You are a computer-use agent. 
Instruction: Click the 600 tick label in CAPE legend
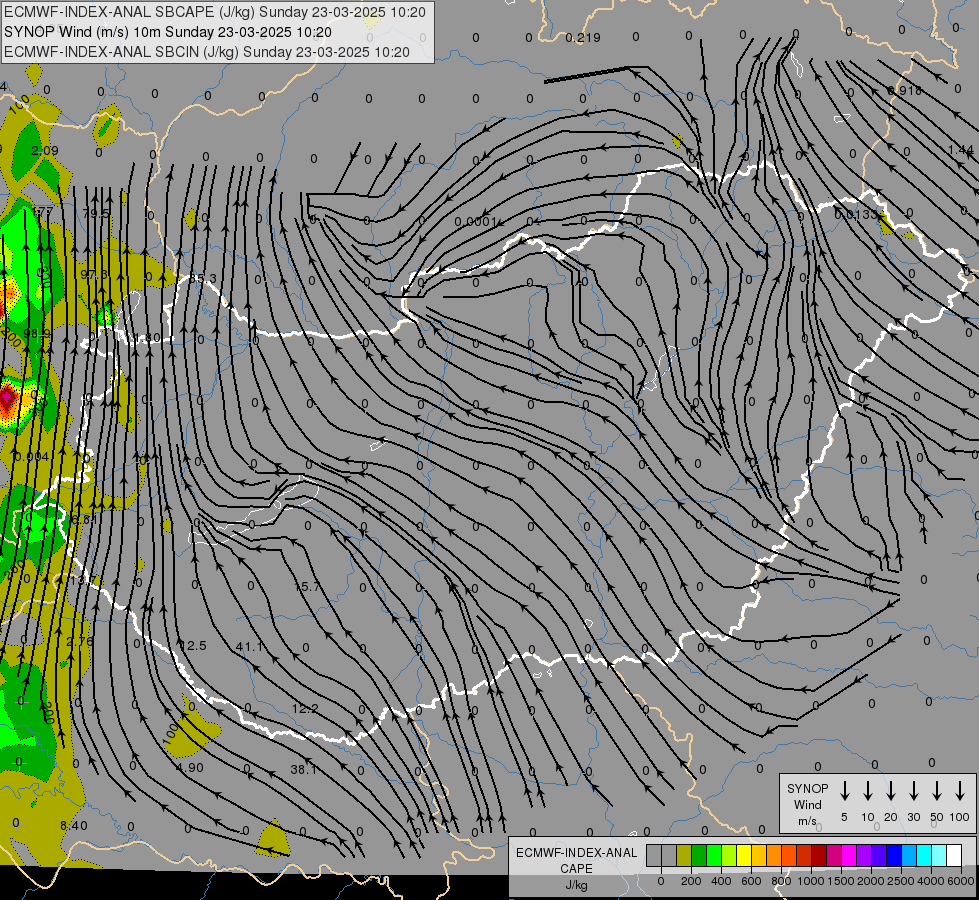click(x=751, y=881)
